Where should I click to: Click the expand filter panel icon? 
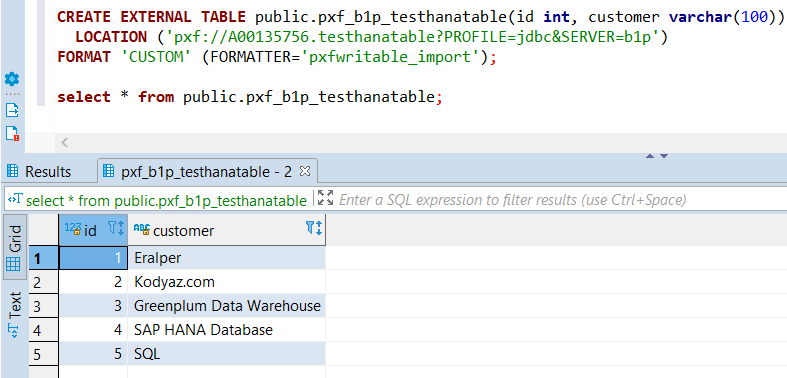pyautogui.click(x=325, y=198)
